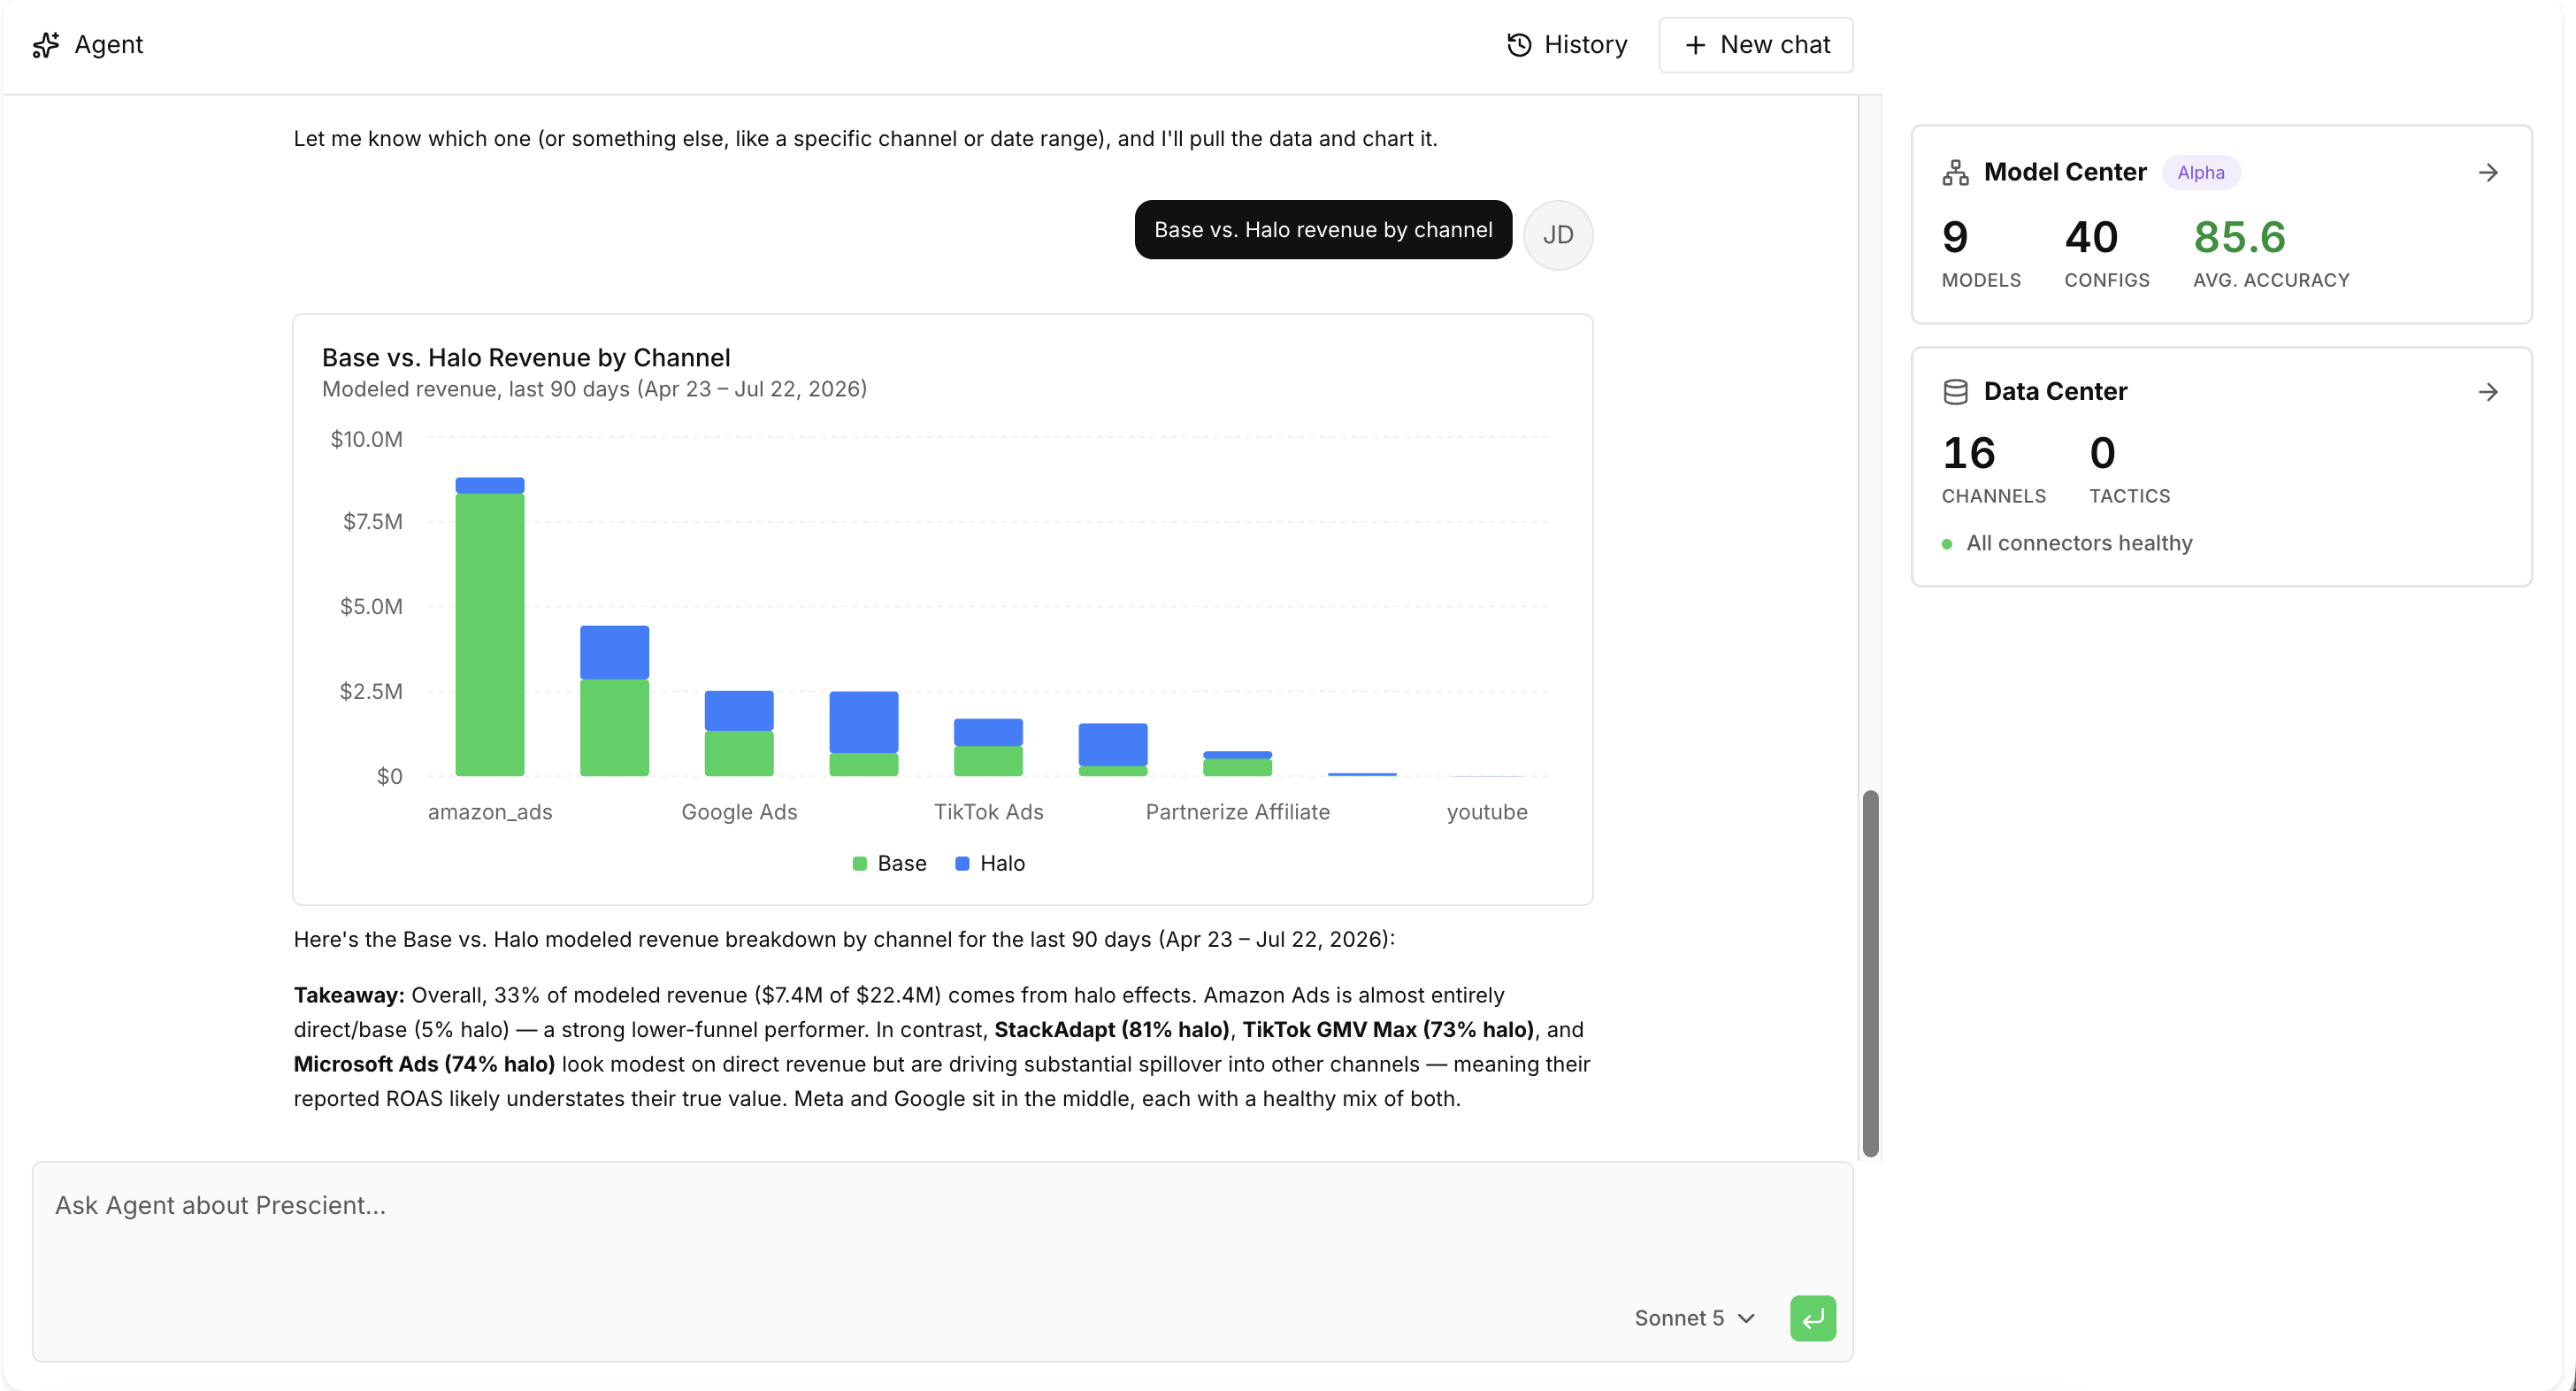
Task: Click the Base vs. Halo revenue message bubble
Action: [x=1323, y=230]
